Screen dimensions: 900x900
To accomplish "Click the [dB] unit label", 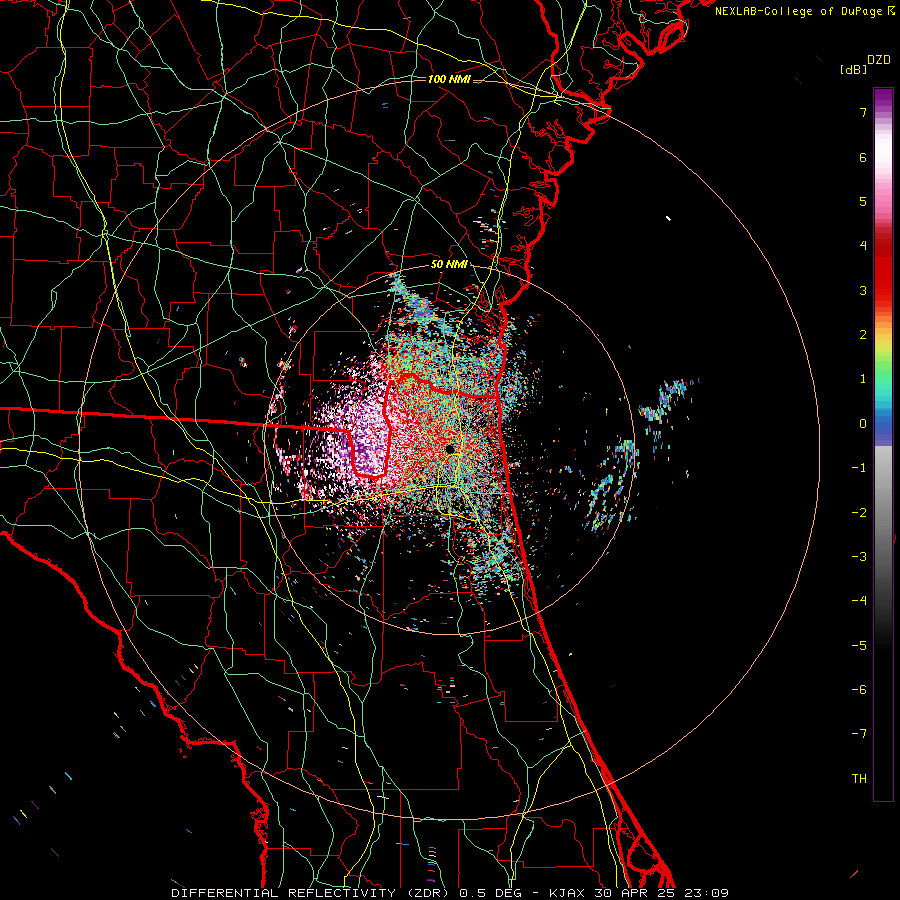I will (x=853, y=69).
